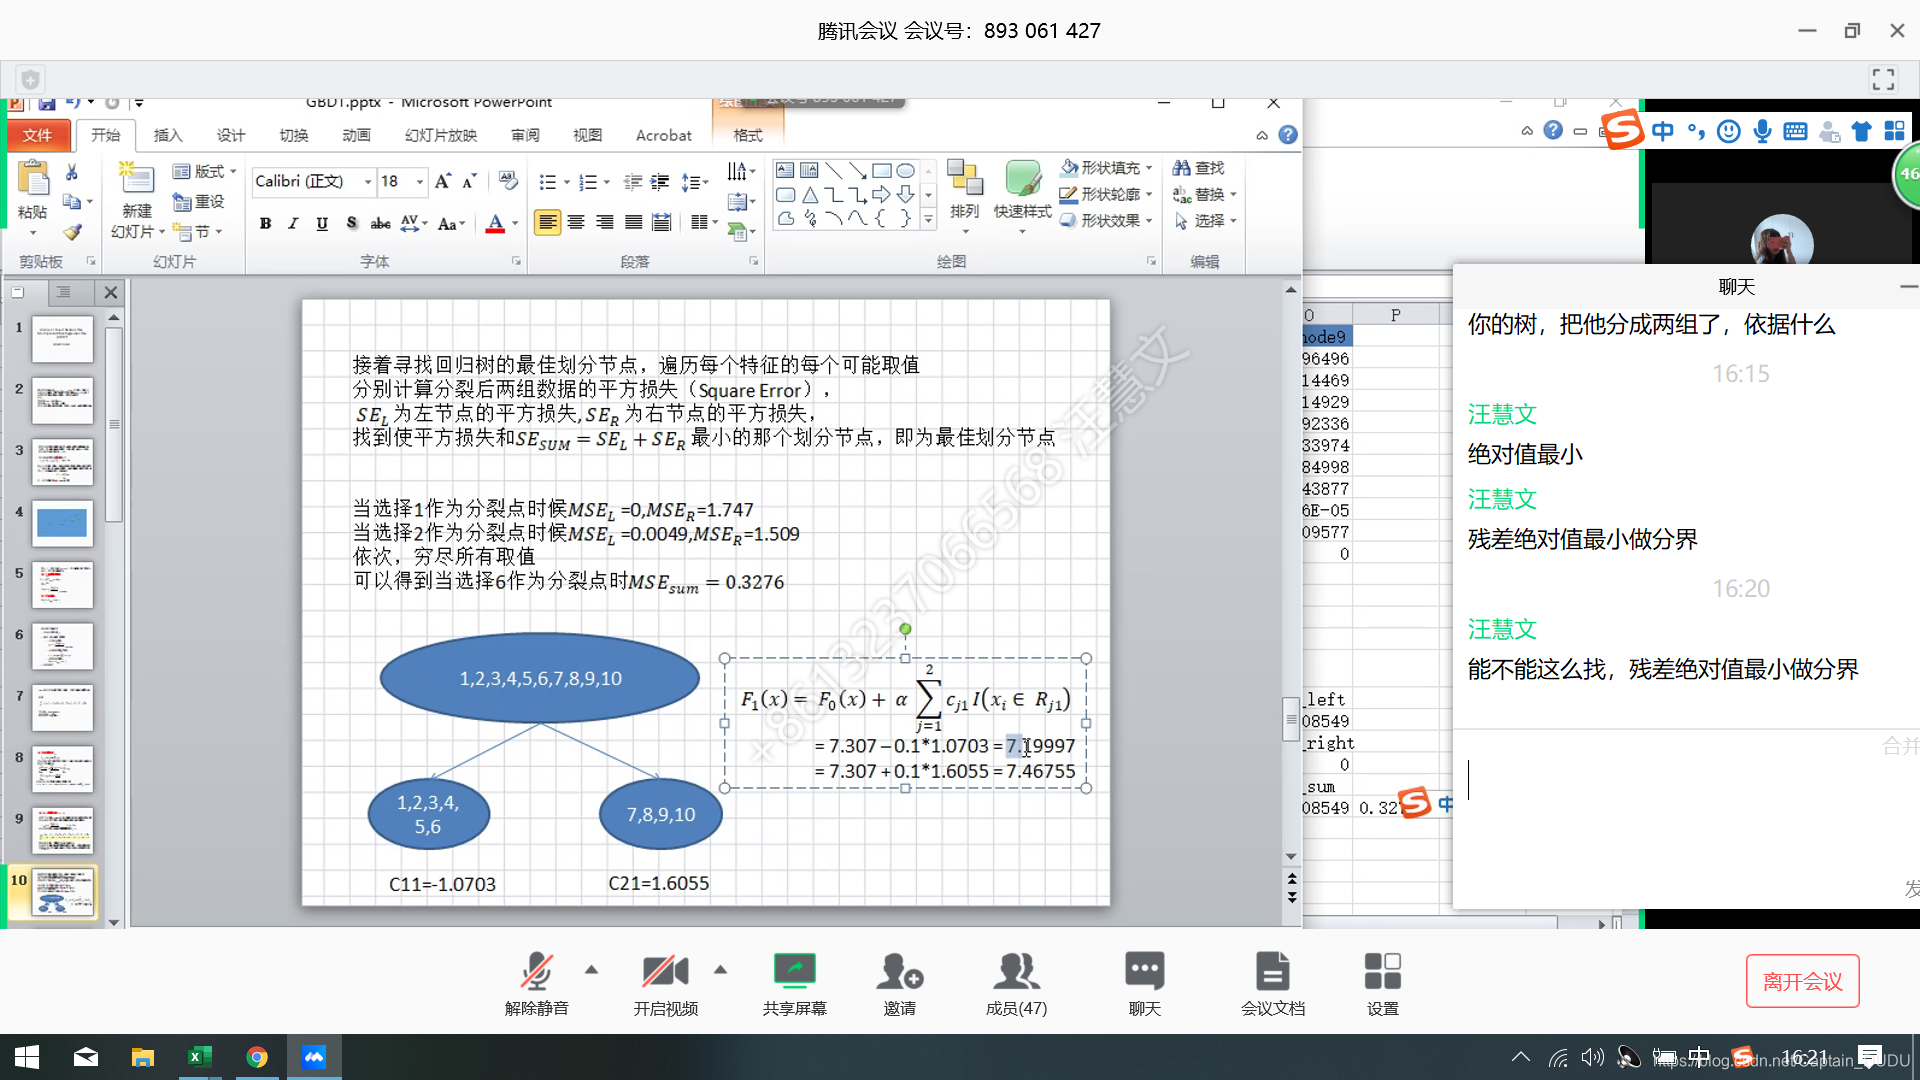1920x1080 pixels.
Task: Toggle left text alignment
Action: pos(547,222)
